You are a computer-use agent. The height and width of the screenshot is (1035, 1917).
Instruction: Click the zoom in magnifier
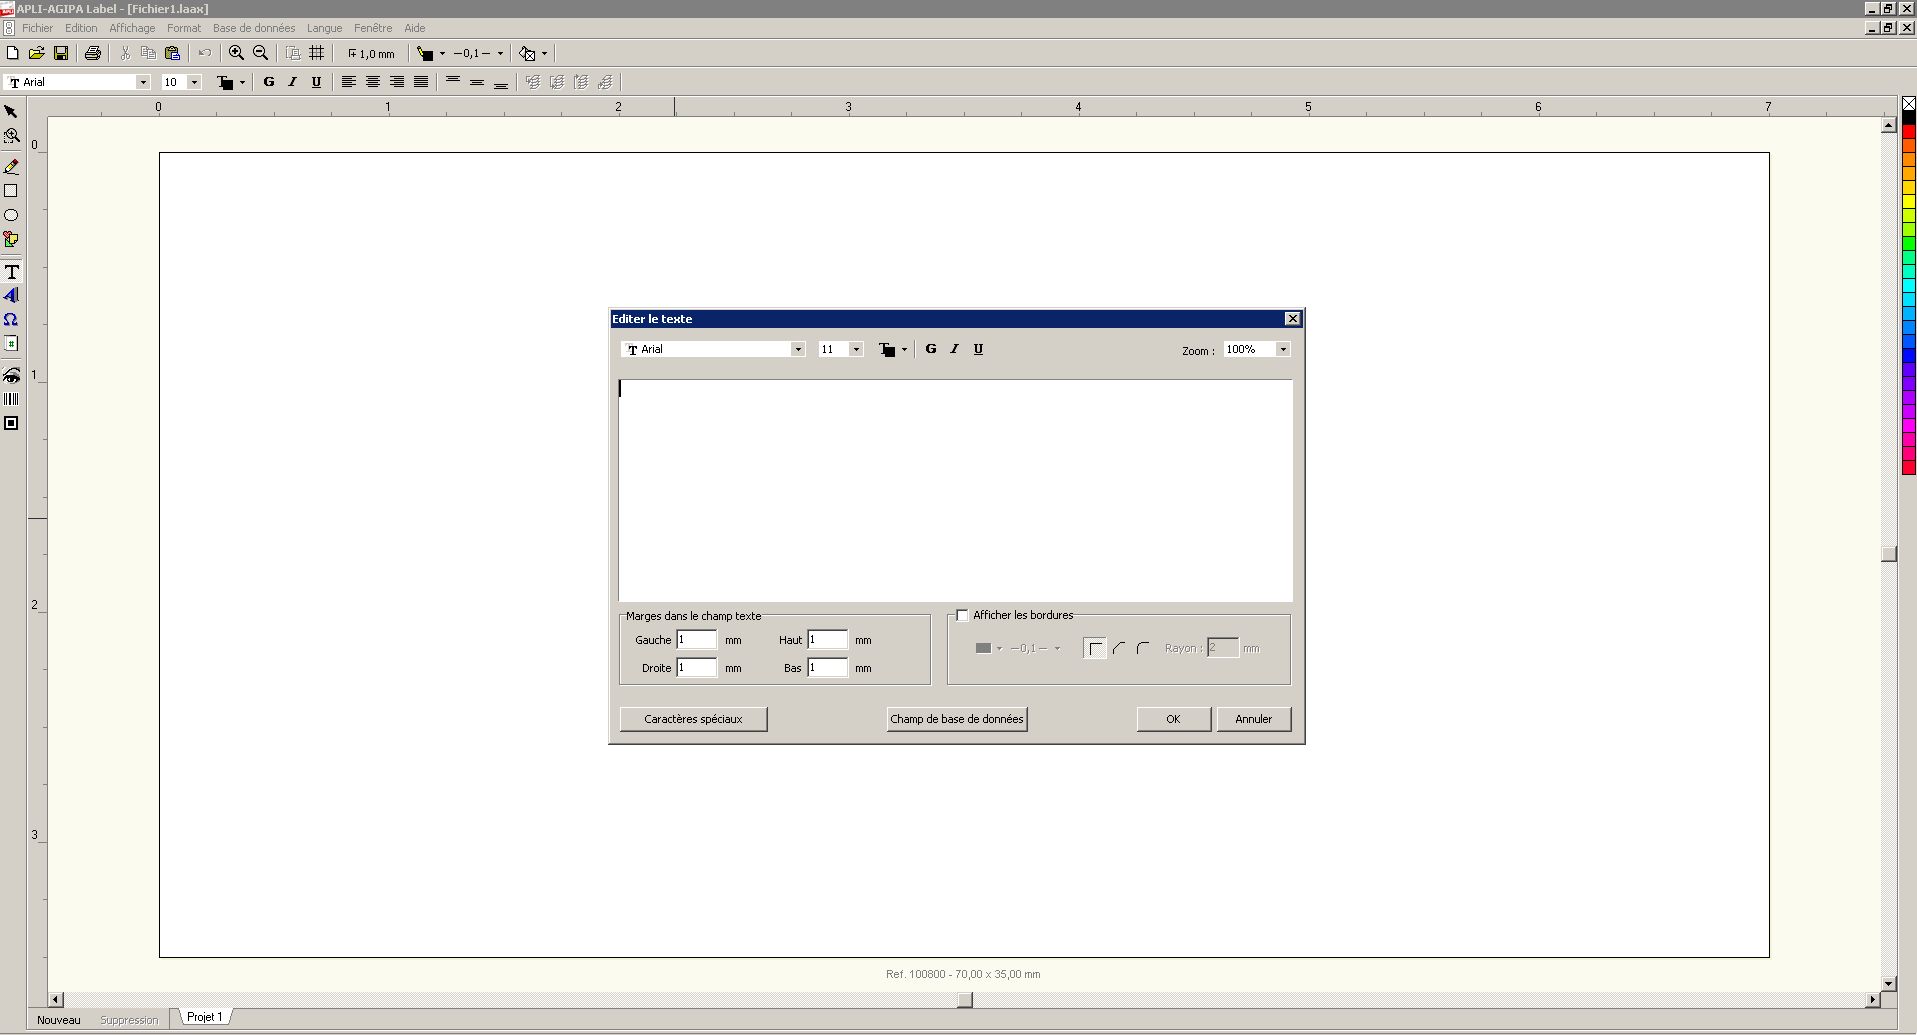click(x=237, y=53)
